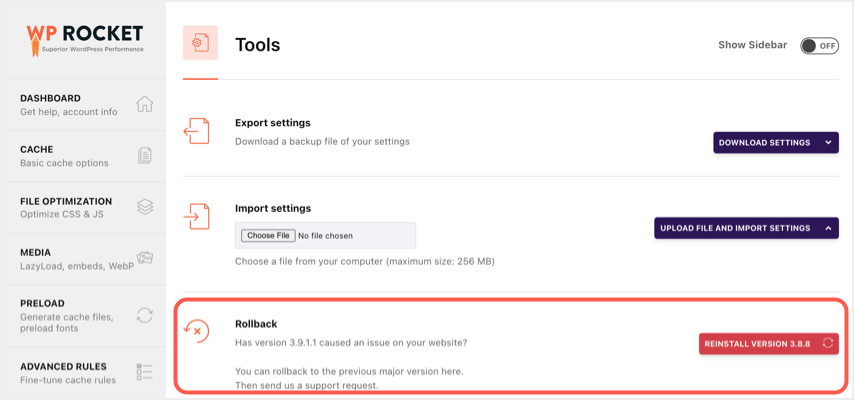Screen dimensions: 854x400
Task: Click the Media images icon
Action: (145, 259)
